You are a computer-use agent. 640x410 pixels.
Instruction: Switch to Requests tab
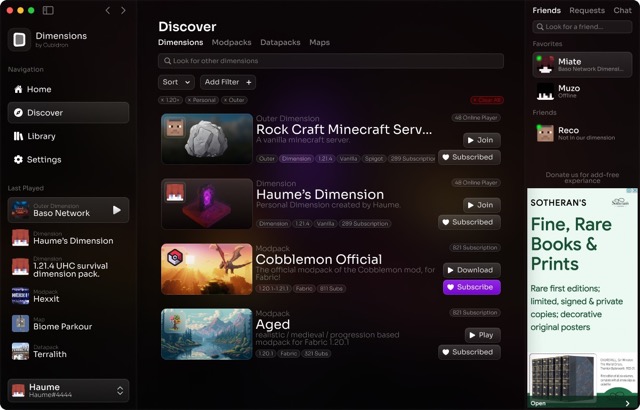coord(587,11)
